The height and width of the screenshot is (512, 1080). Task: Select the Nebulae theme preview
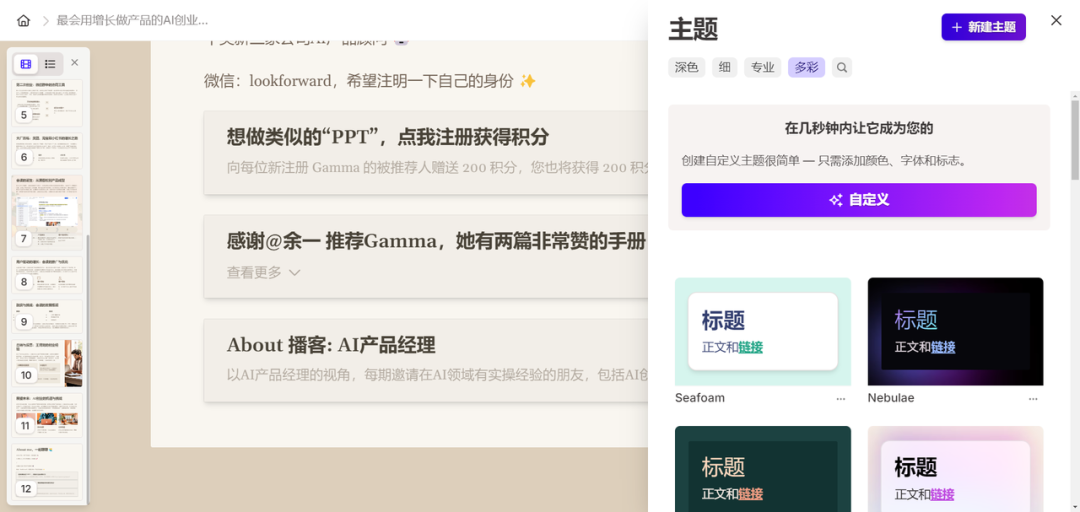pos(955,331)
